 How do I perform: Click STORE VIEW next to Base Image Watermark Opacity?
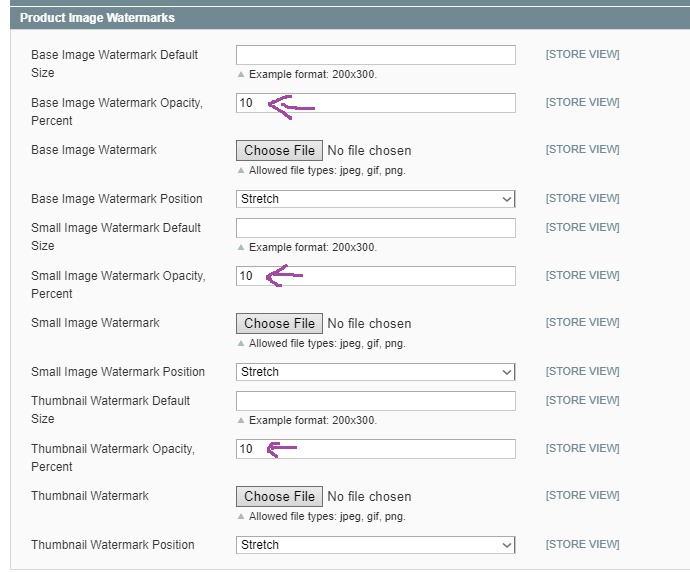point(582,103)
